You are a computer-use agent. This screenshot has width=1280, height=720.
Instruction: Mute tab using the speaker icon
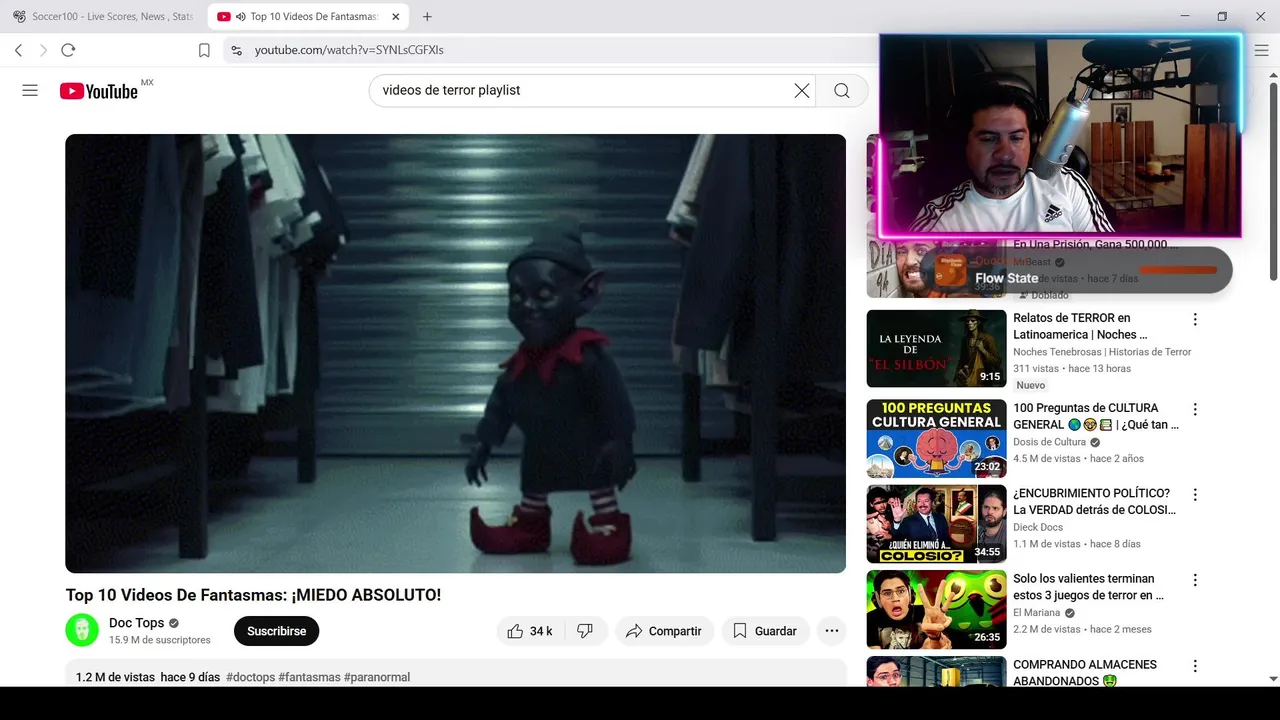tap(241, 17)
